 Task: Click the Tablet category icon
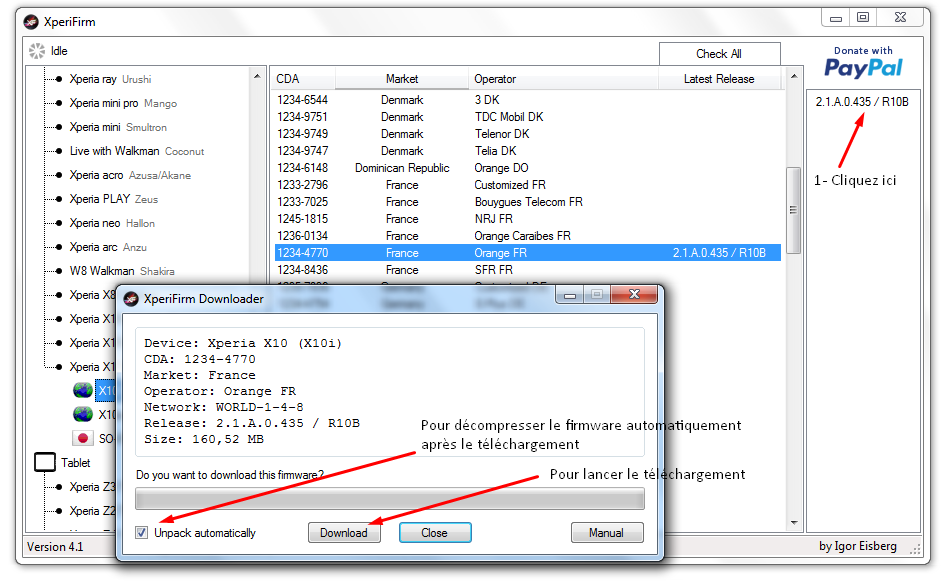[45, 463]
